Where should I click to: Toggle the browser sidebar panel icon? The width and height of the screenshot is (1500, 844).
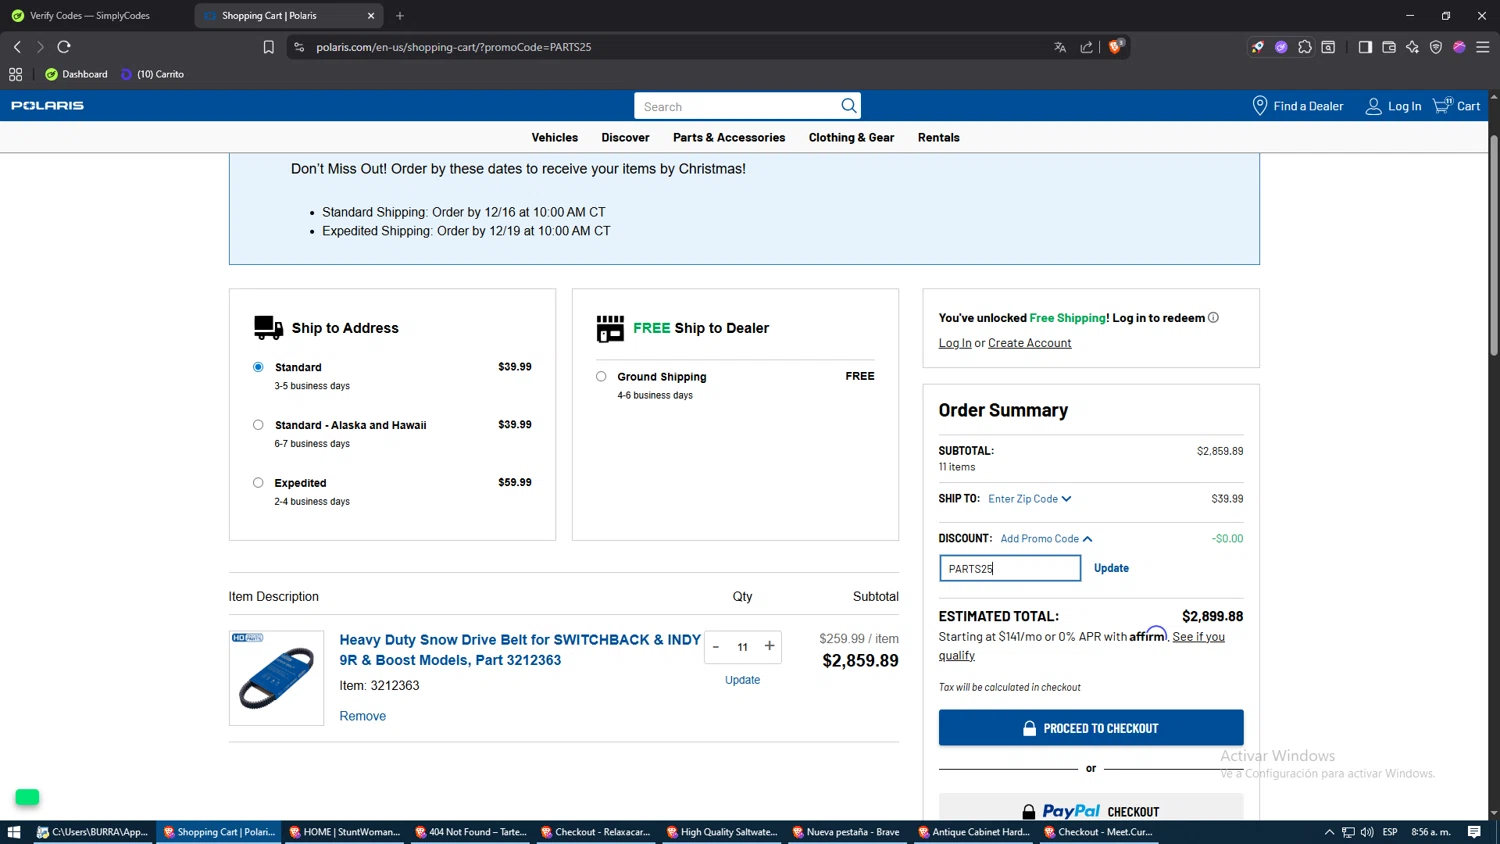pyautogui.click(x=1365, y=47)
